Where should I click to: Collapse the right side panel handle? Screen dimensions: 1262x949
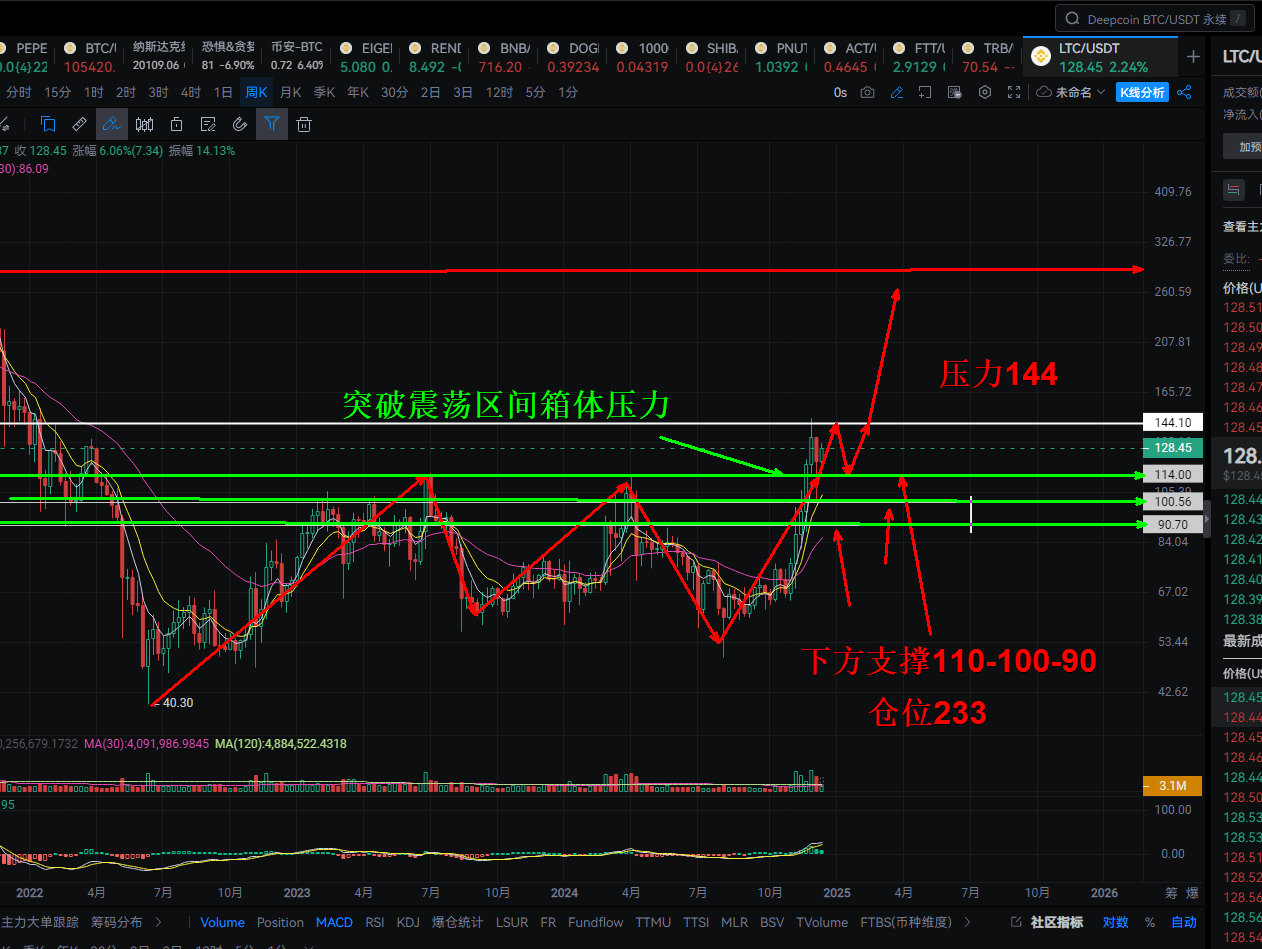pos(1207,520)
